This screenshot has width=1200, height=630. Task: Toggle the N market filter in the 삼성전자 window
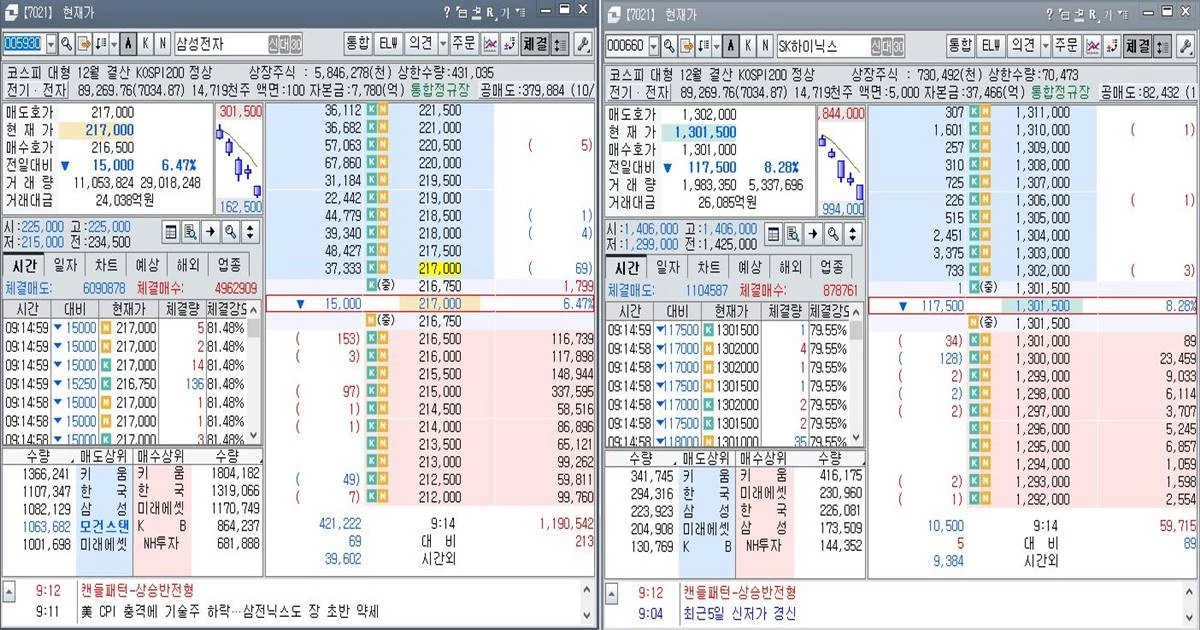tap(163, 45)
